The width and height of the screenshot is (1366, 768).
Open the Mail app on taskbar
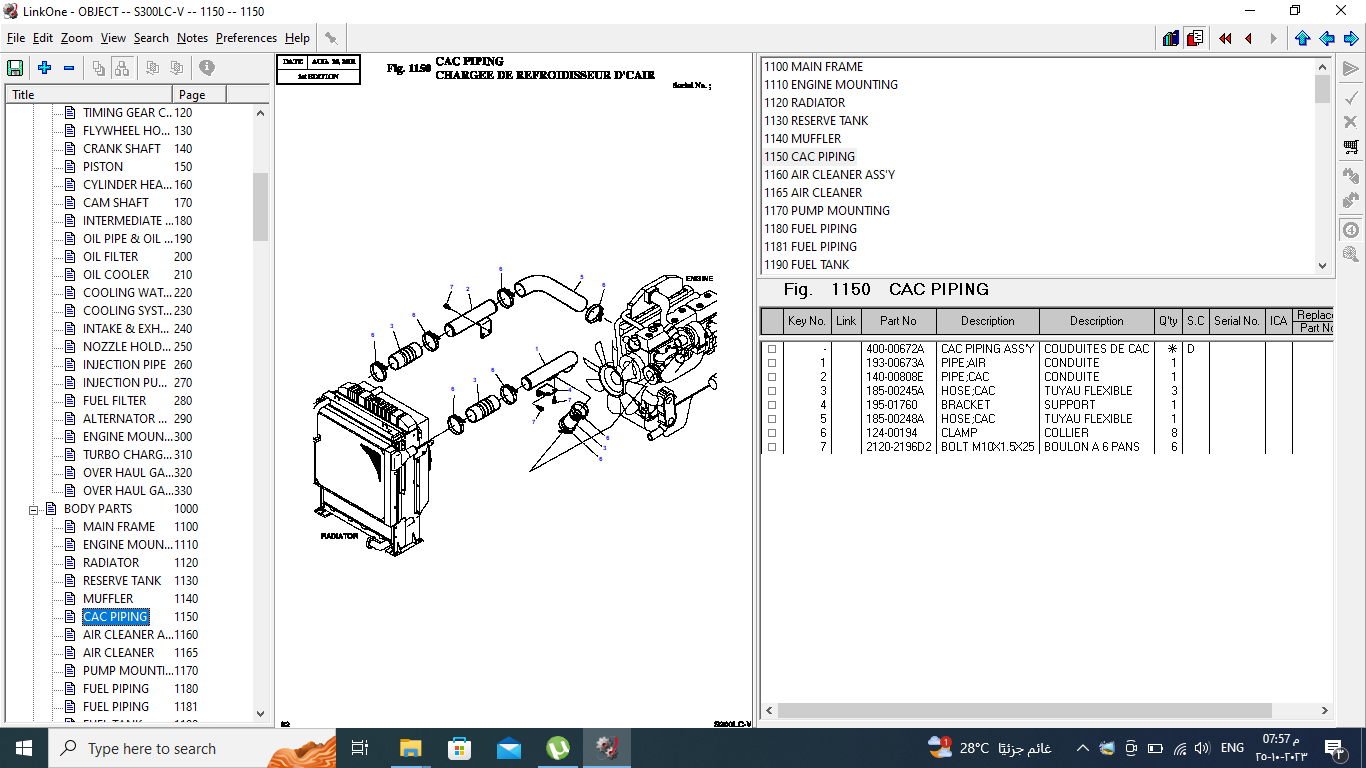pyautogui.click(x=509, y=748)
